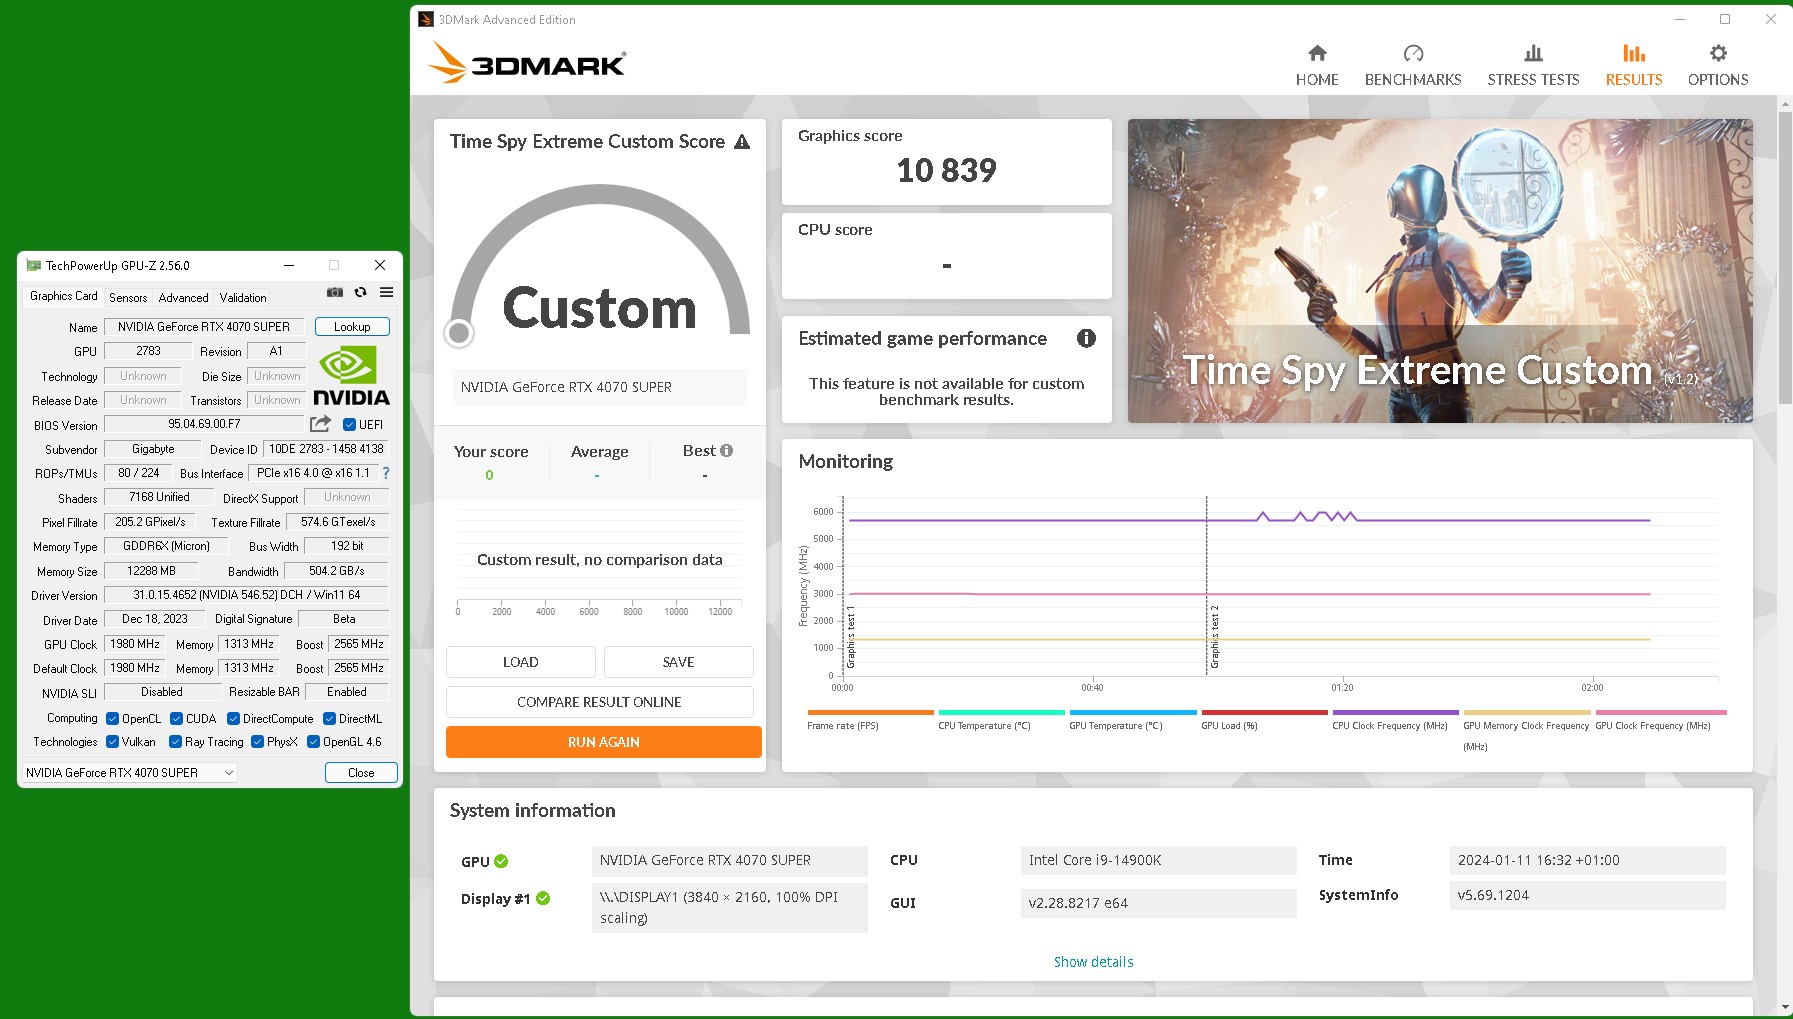Toggle the Ray Tracing checkbox
The image size is (1793, 1019).
[x=176, y=742]
